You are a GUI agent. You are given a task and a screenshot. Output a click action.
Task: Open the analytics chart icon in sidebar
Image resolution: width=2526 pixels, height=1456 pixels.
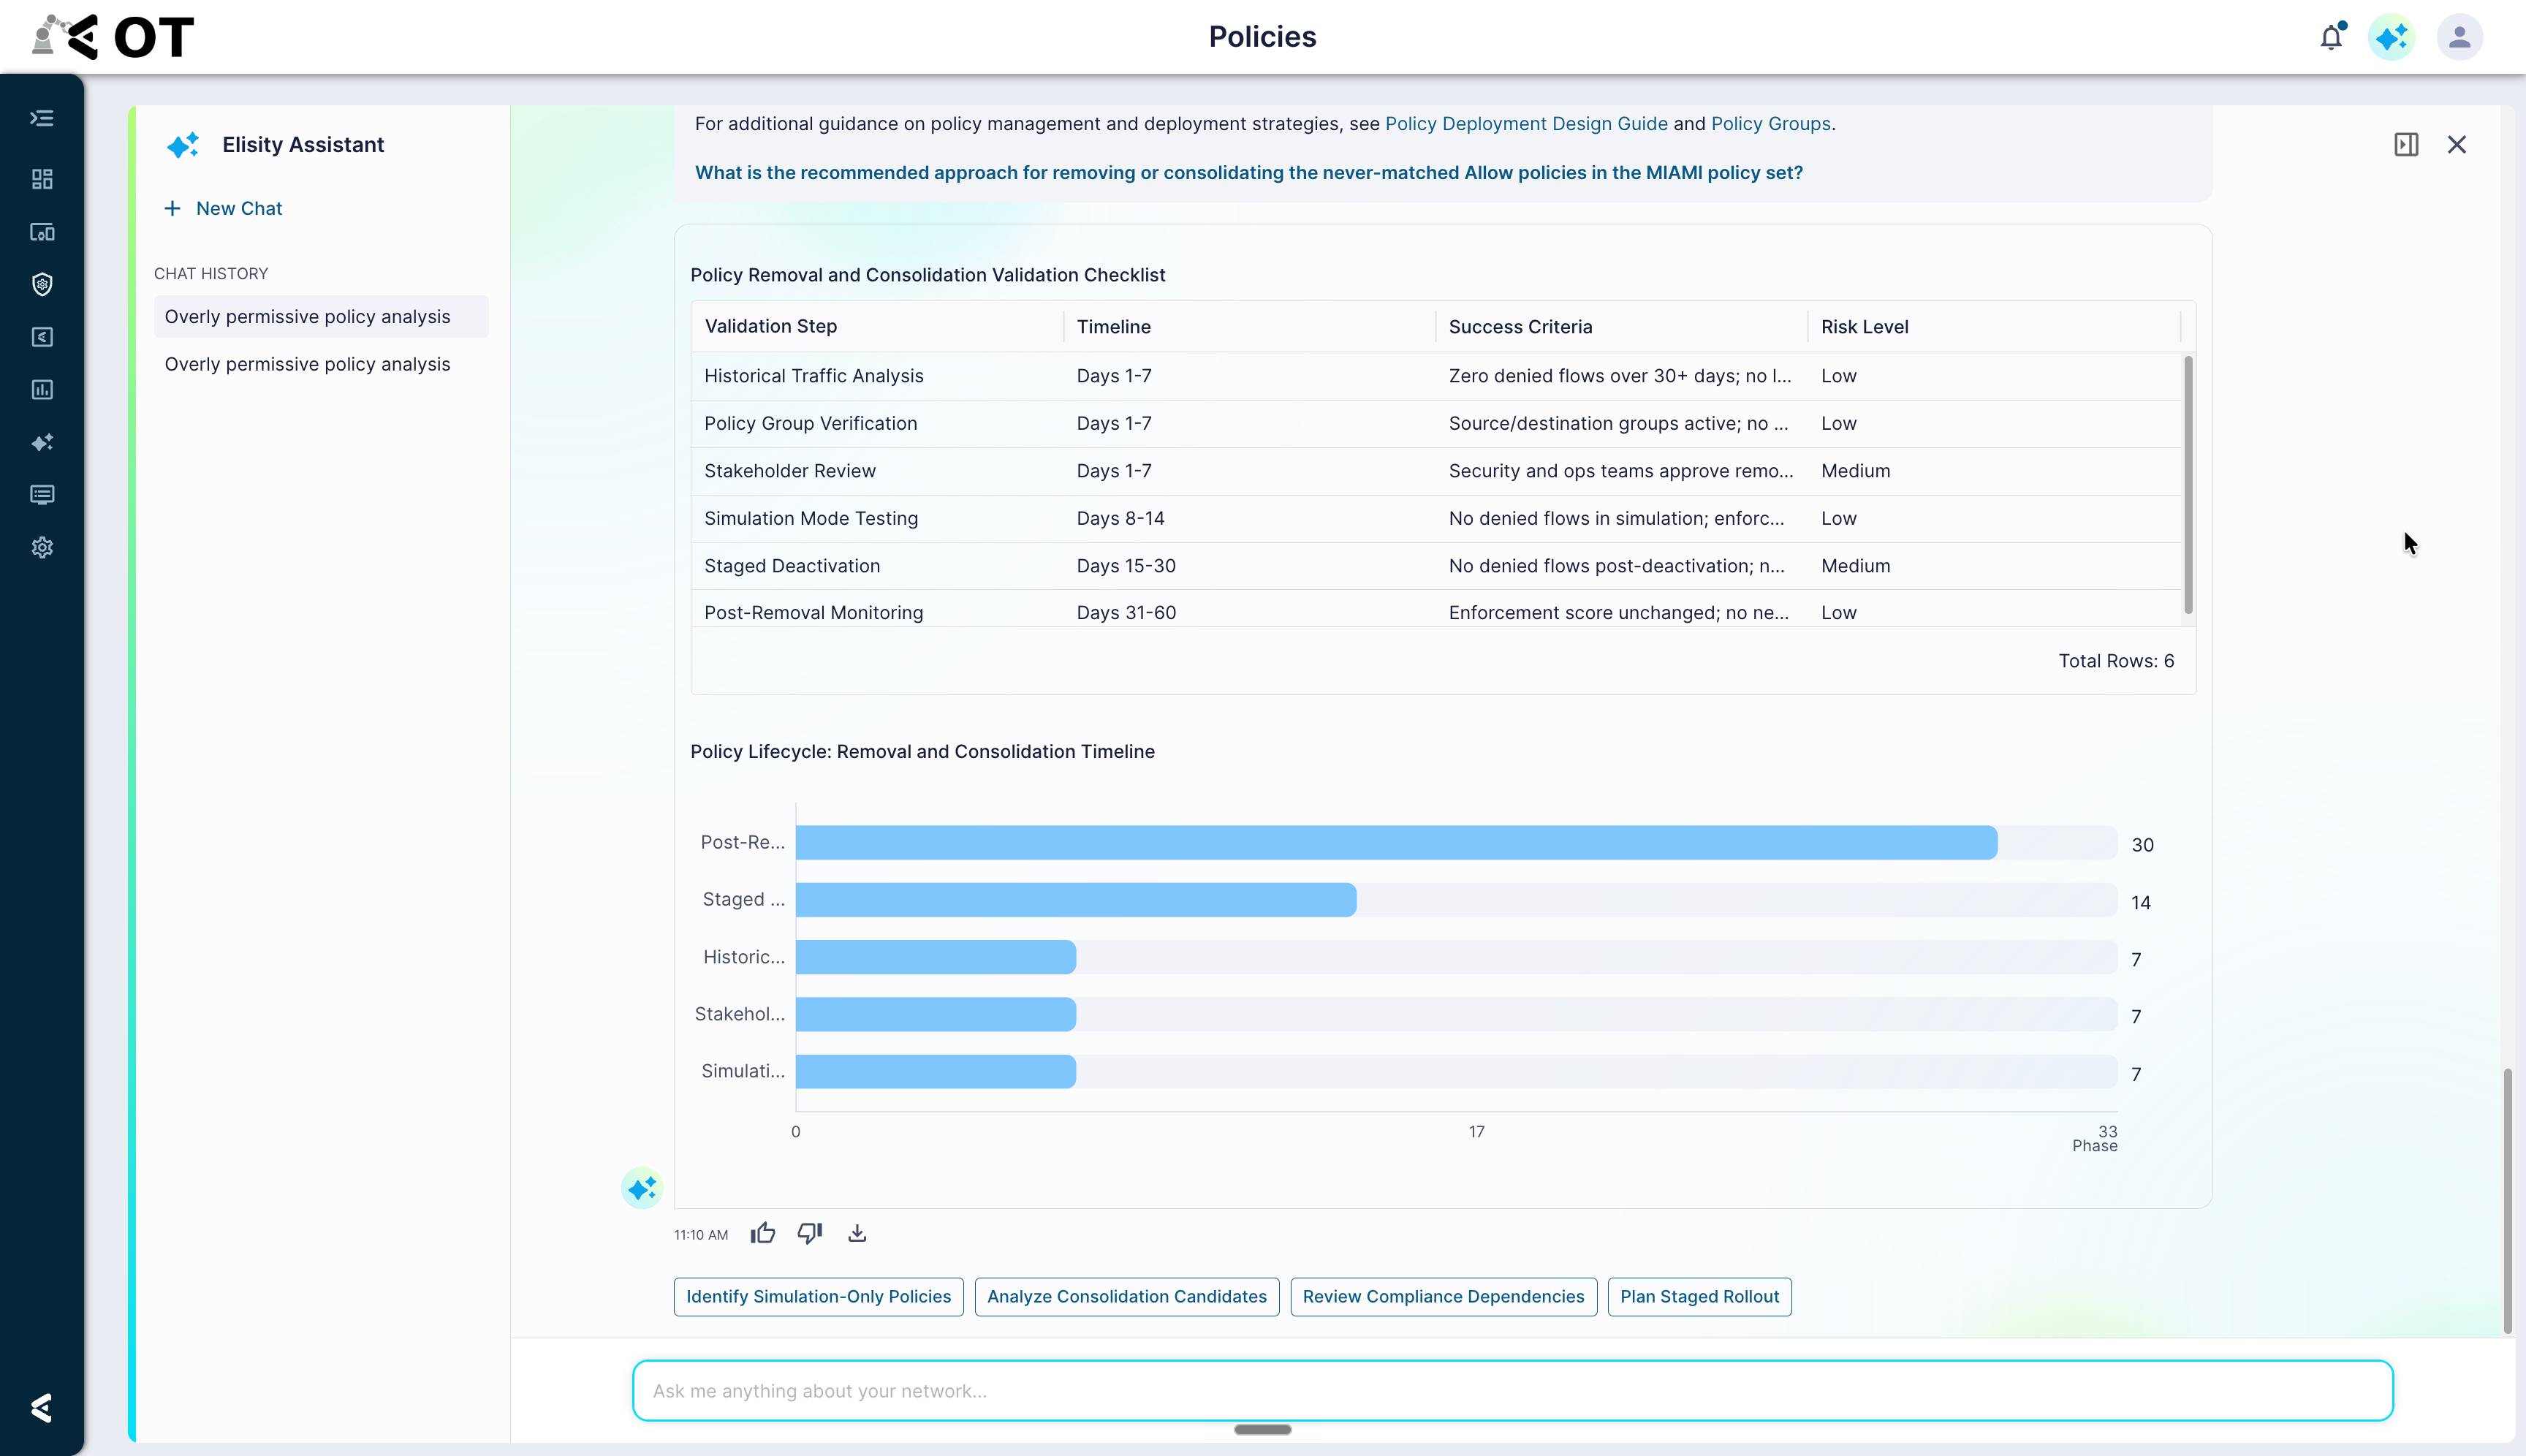pos(42,390)
